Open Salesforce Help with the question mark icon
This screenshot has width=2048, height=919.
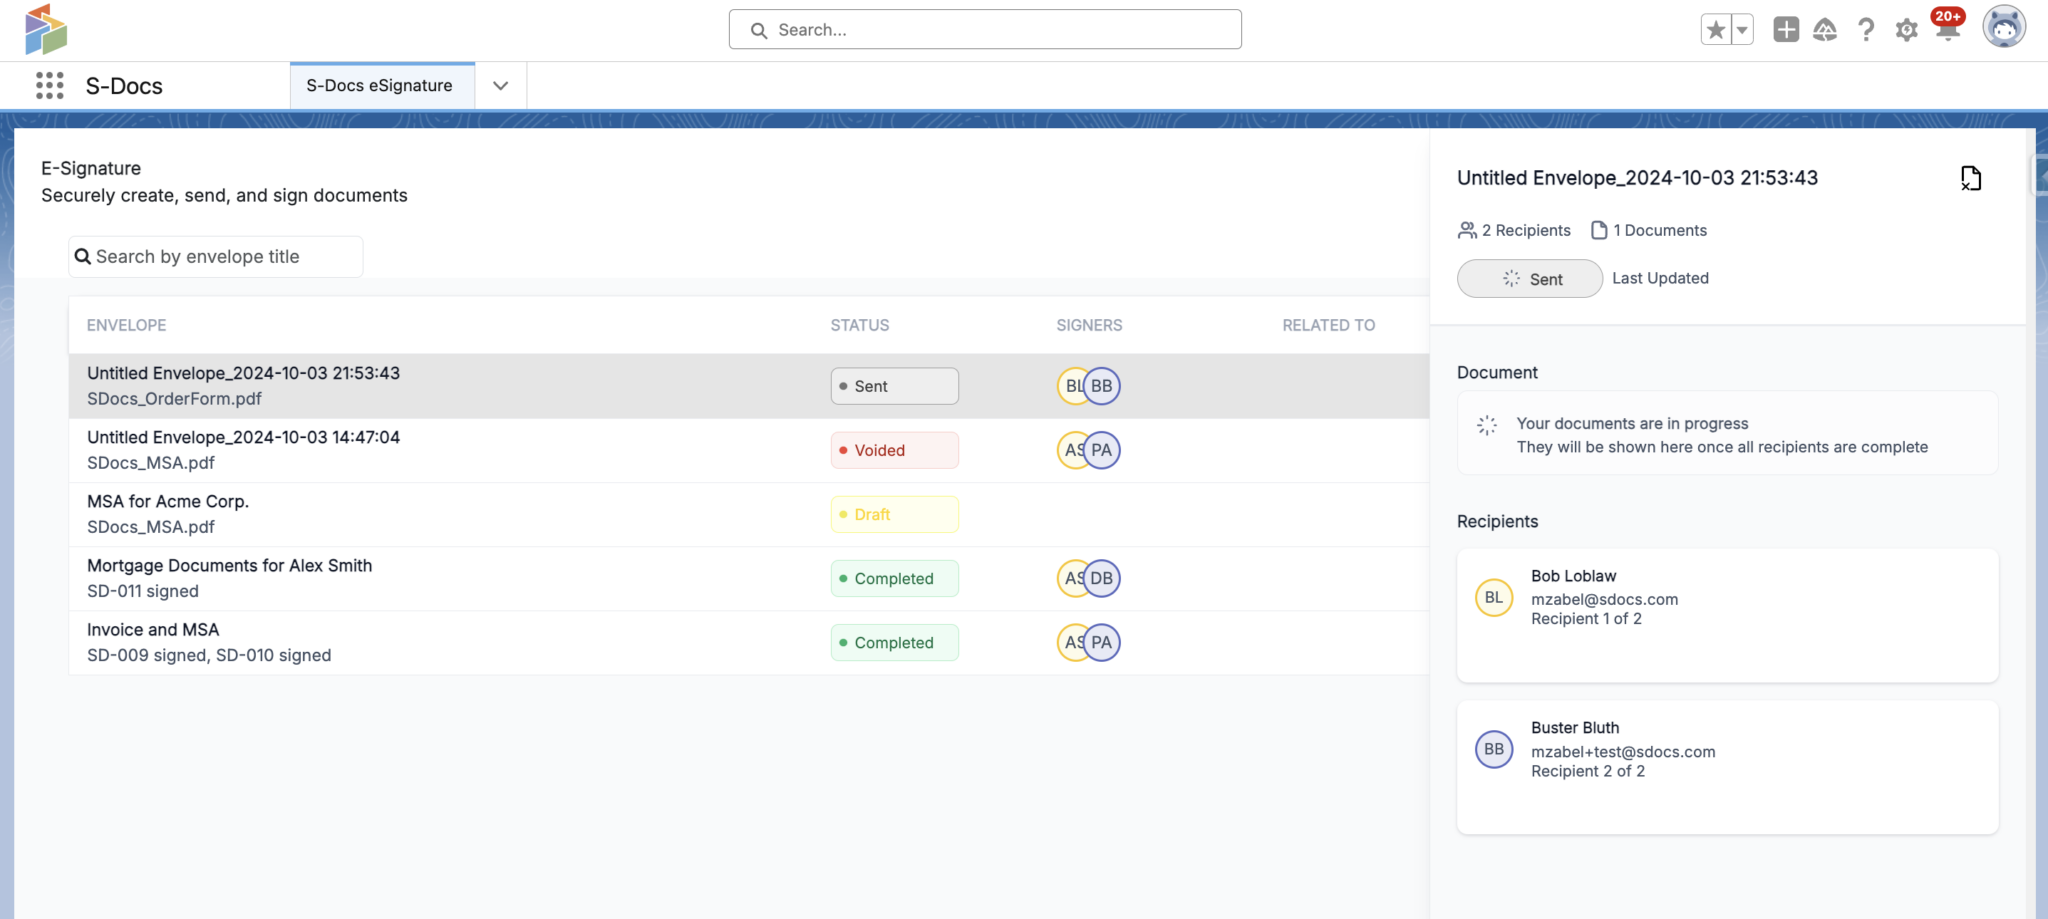click(1866, 29)
